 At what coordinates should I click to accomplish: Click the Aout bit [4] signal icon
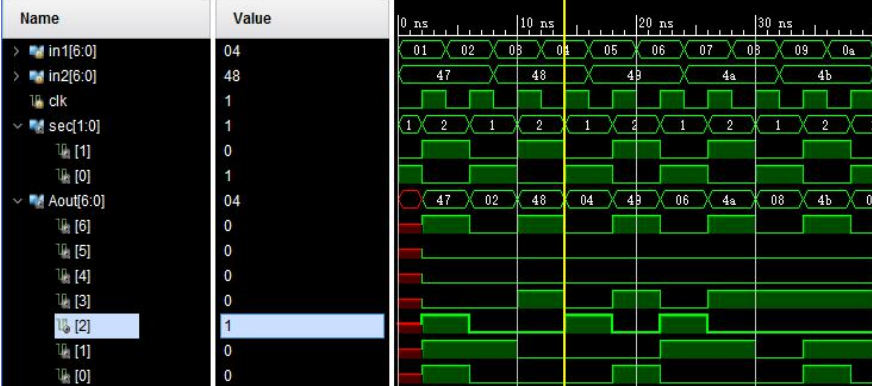pos(63,276)
